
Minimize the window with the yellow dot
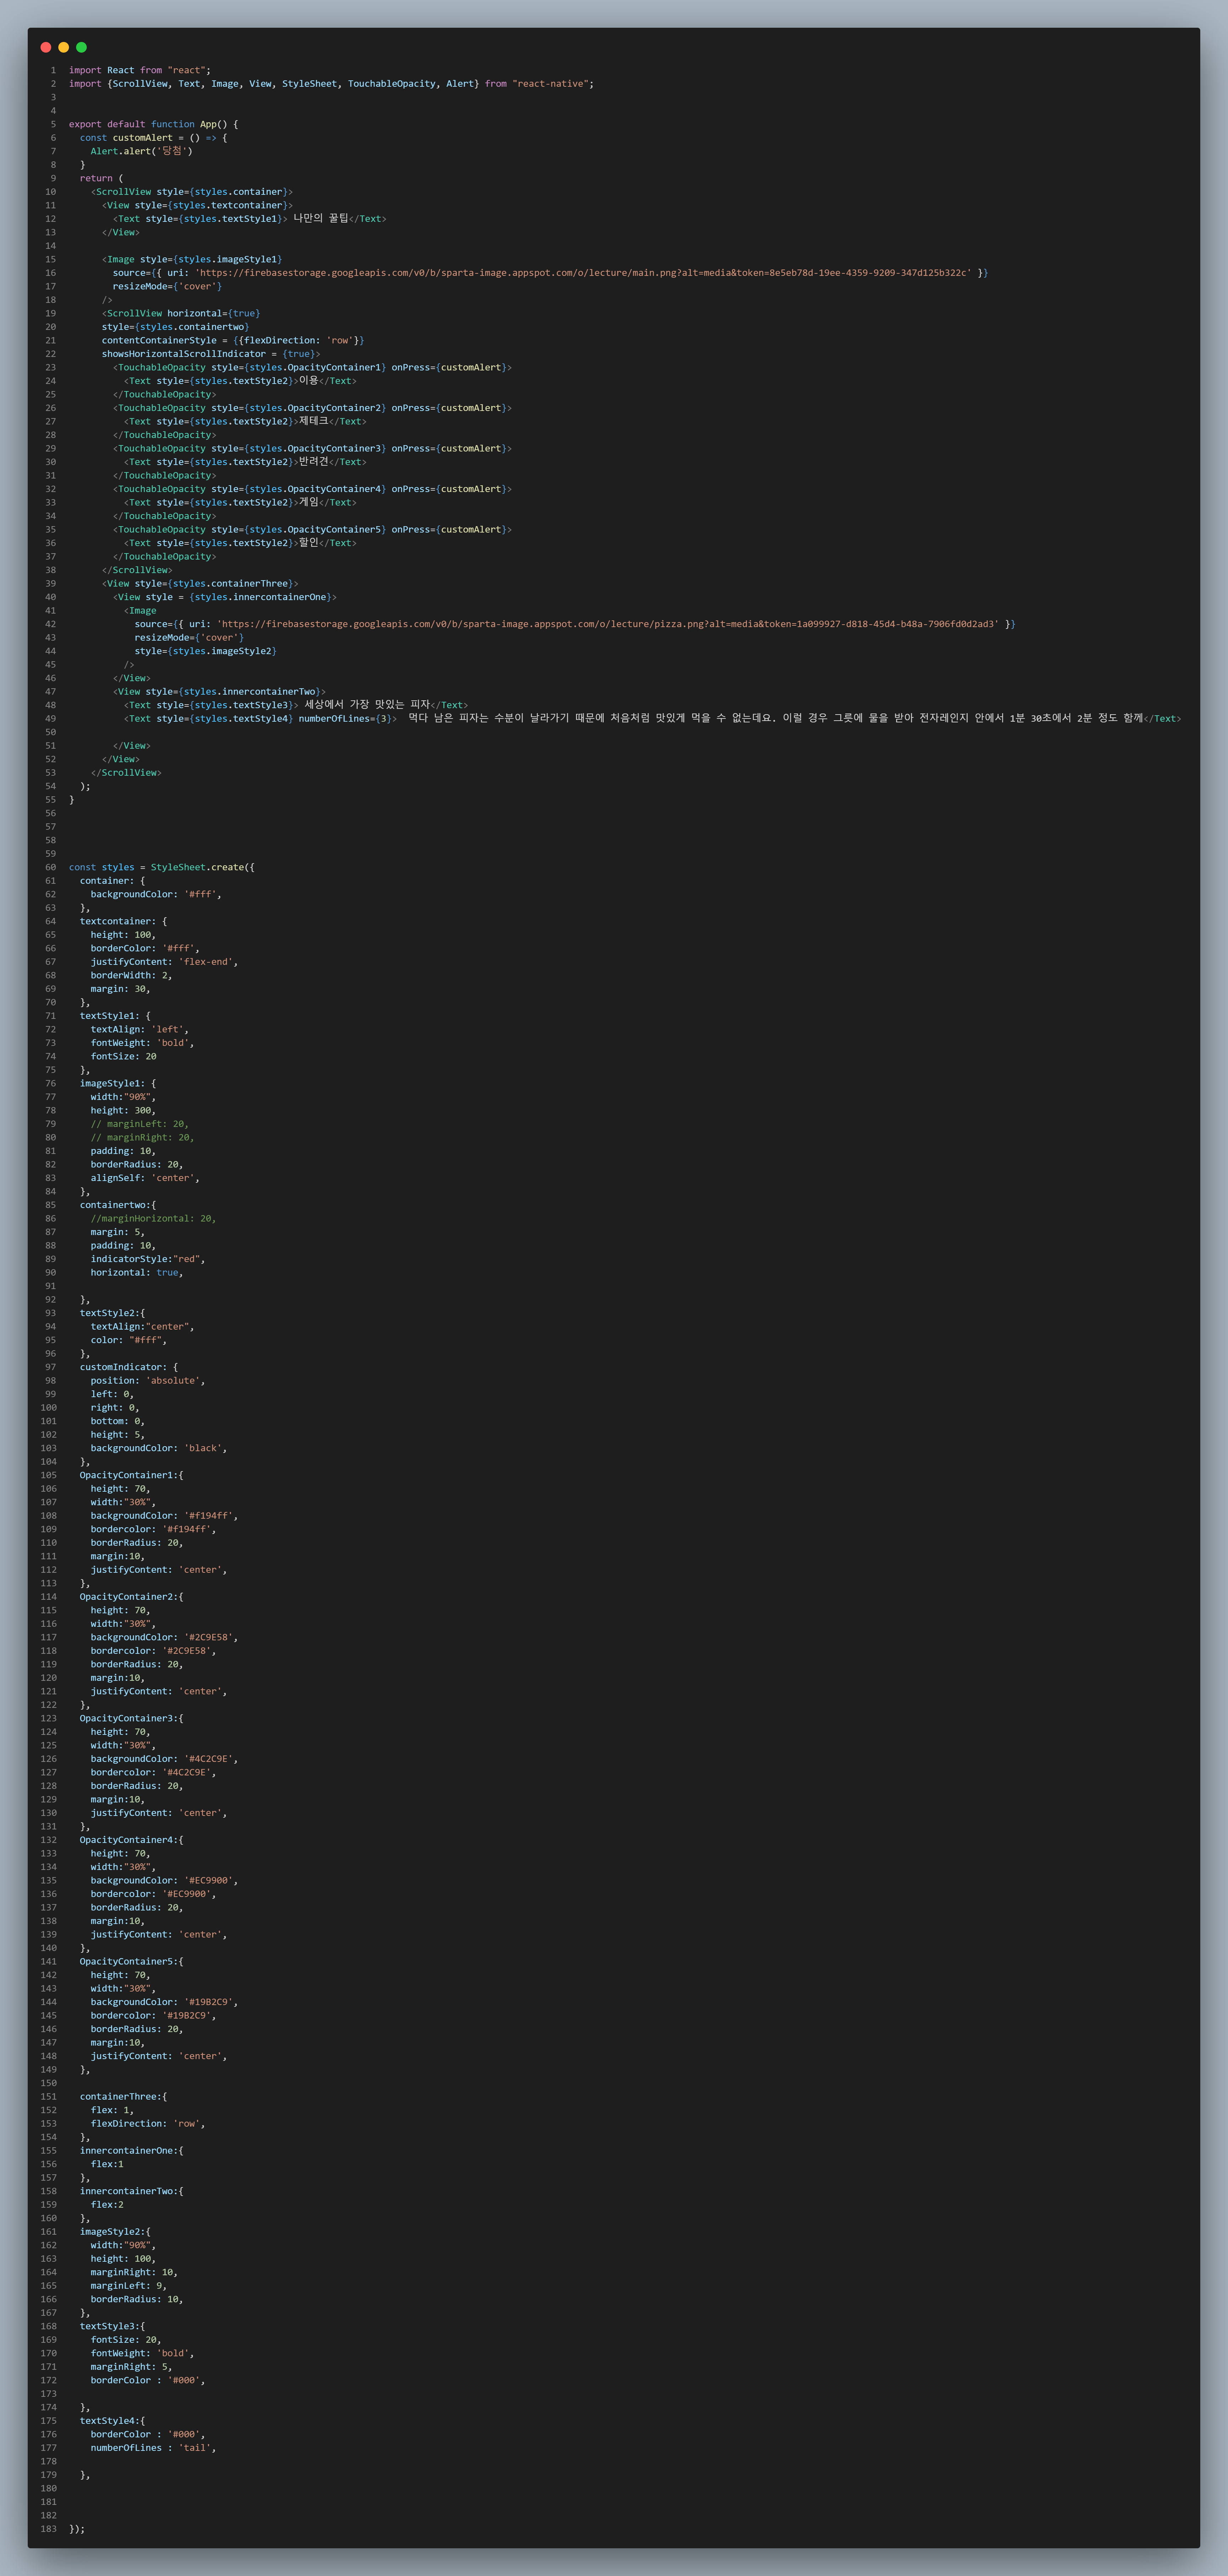click(x=64, y=47)
